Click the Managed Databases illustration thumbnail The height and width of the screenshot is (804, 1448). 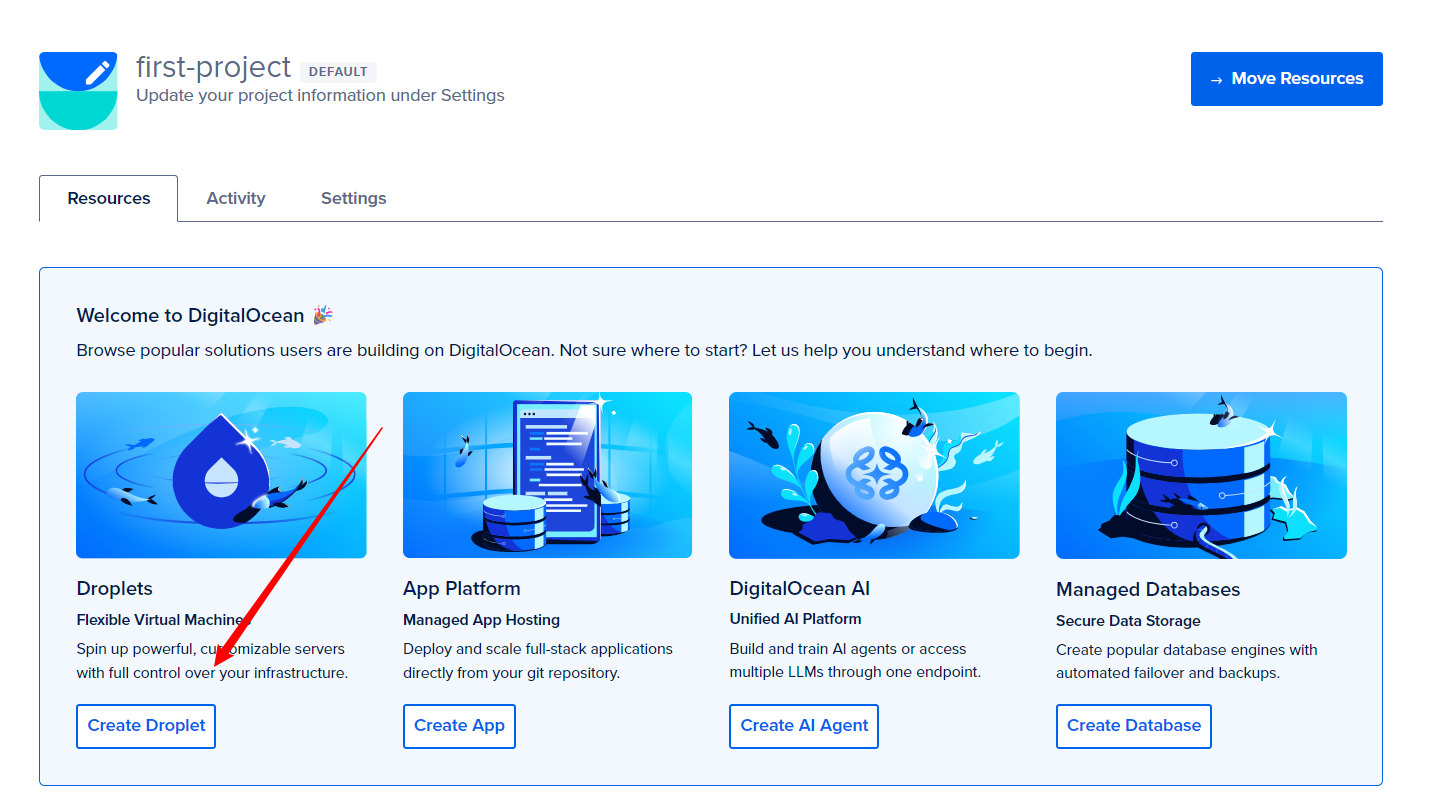[1201, 475]
